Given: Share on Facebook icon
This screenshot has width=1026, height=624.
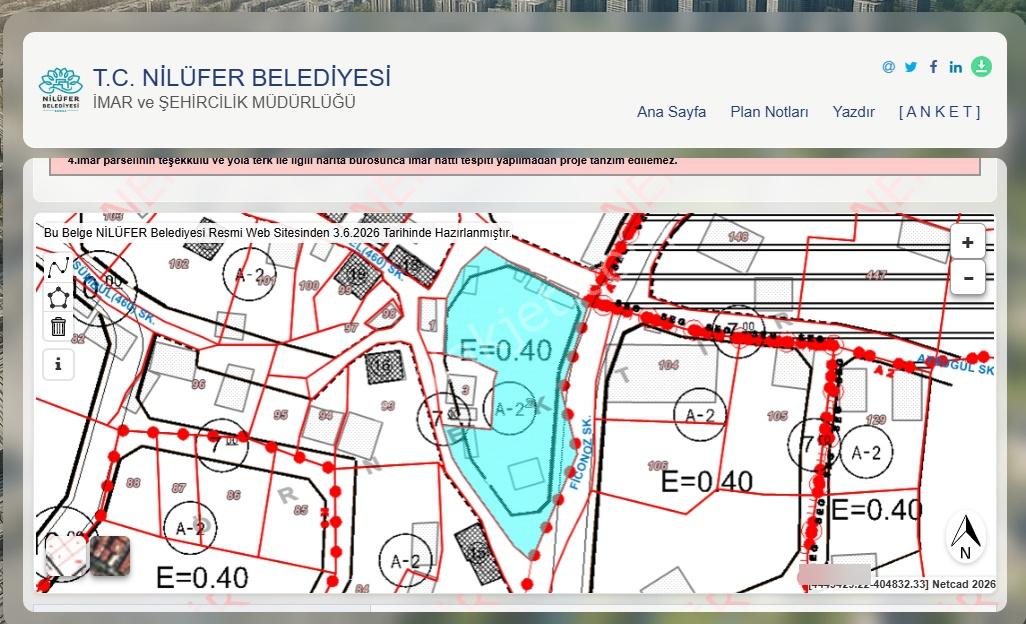Looking at the screenshot, I should point(934,67).
